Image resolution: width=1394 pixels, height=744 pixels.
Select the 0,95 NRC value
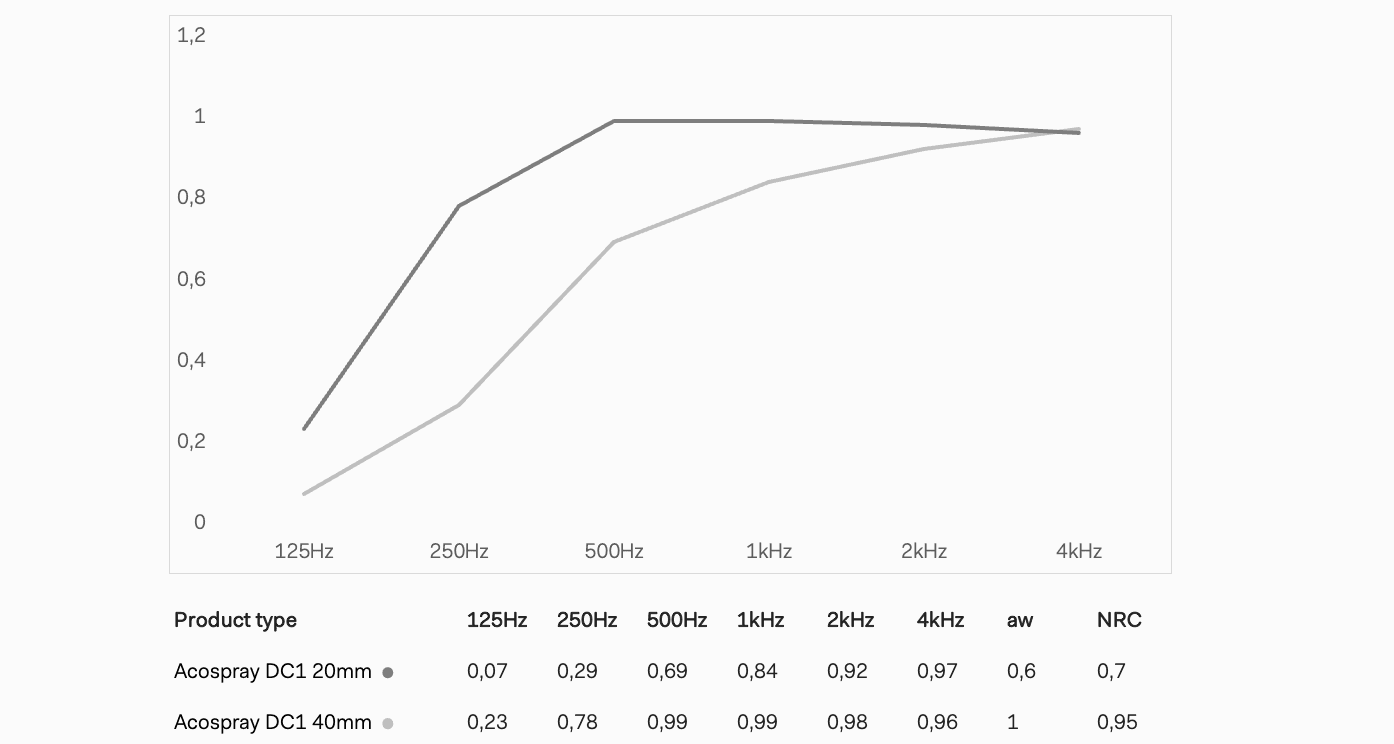point(1117,722)
